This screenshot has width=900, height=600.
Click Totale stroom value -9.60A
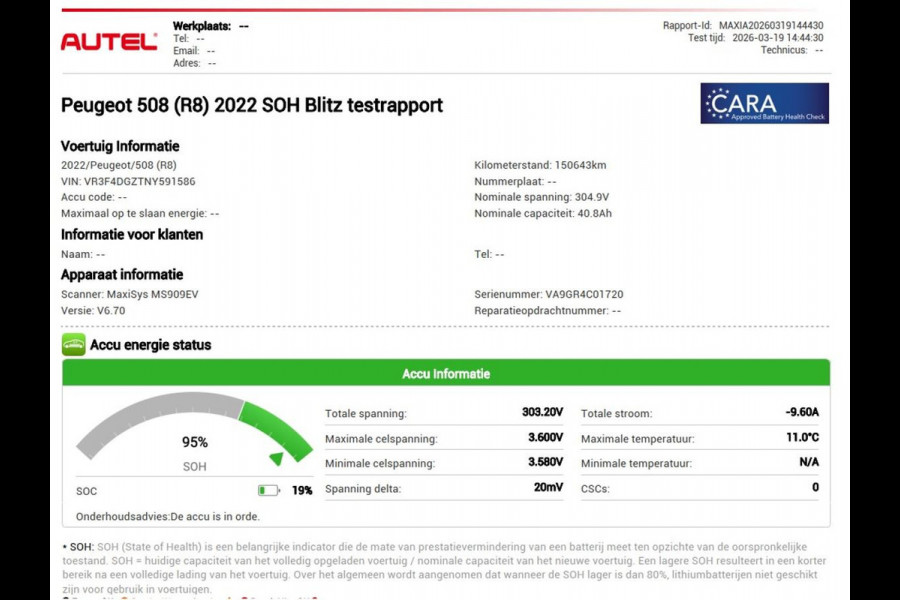tap(802, 412)
